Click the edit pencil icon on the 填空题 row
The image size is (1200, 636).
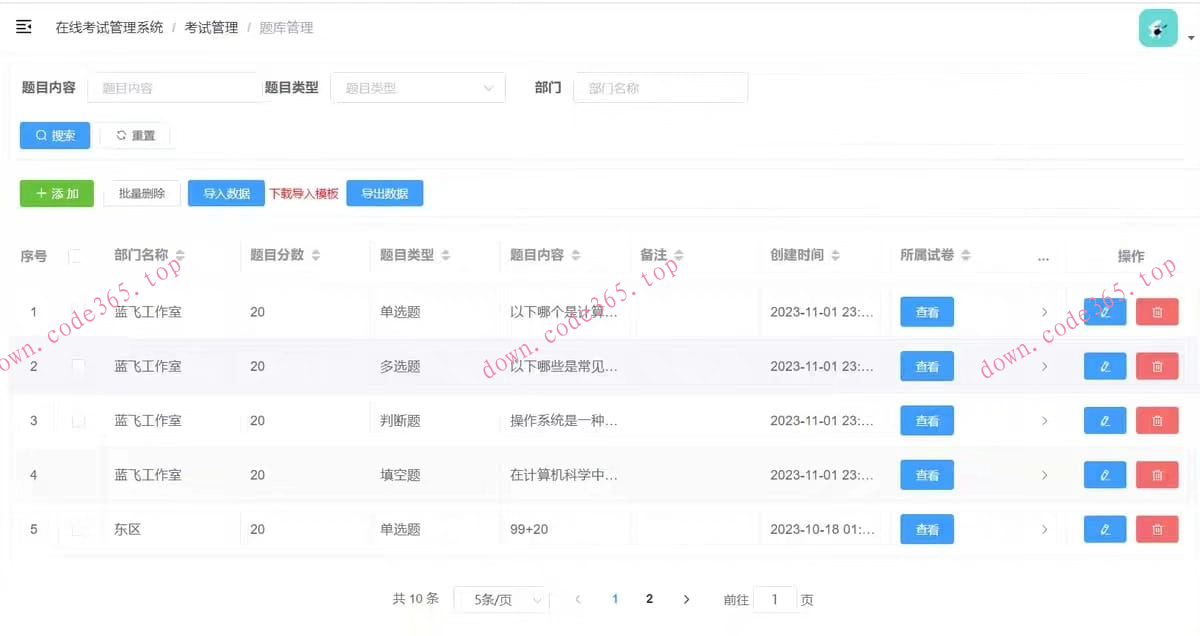coord(1104,475)
